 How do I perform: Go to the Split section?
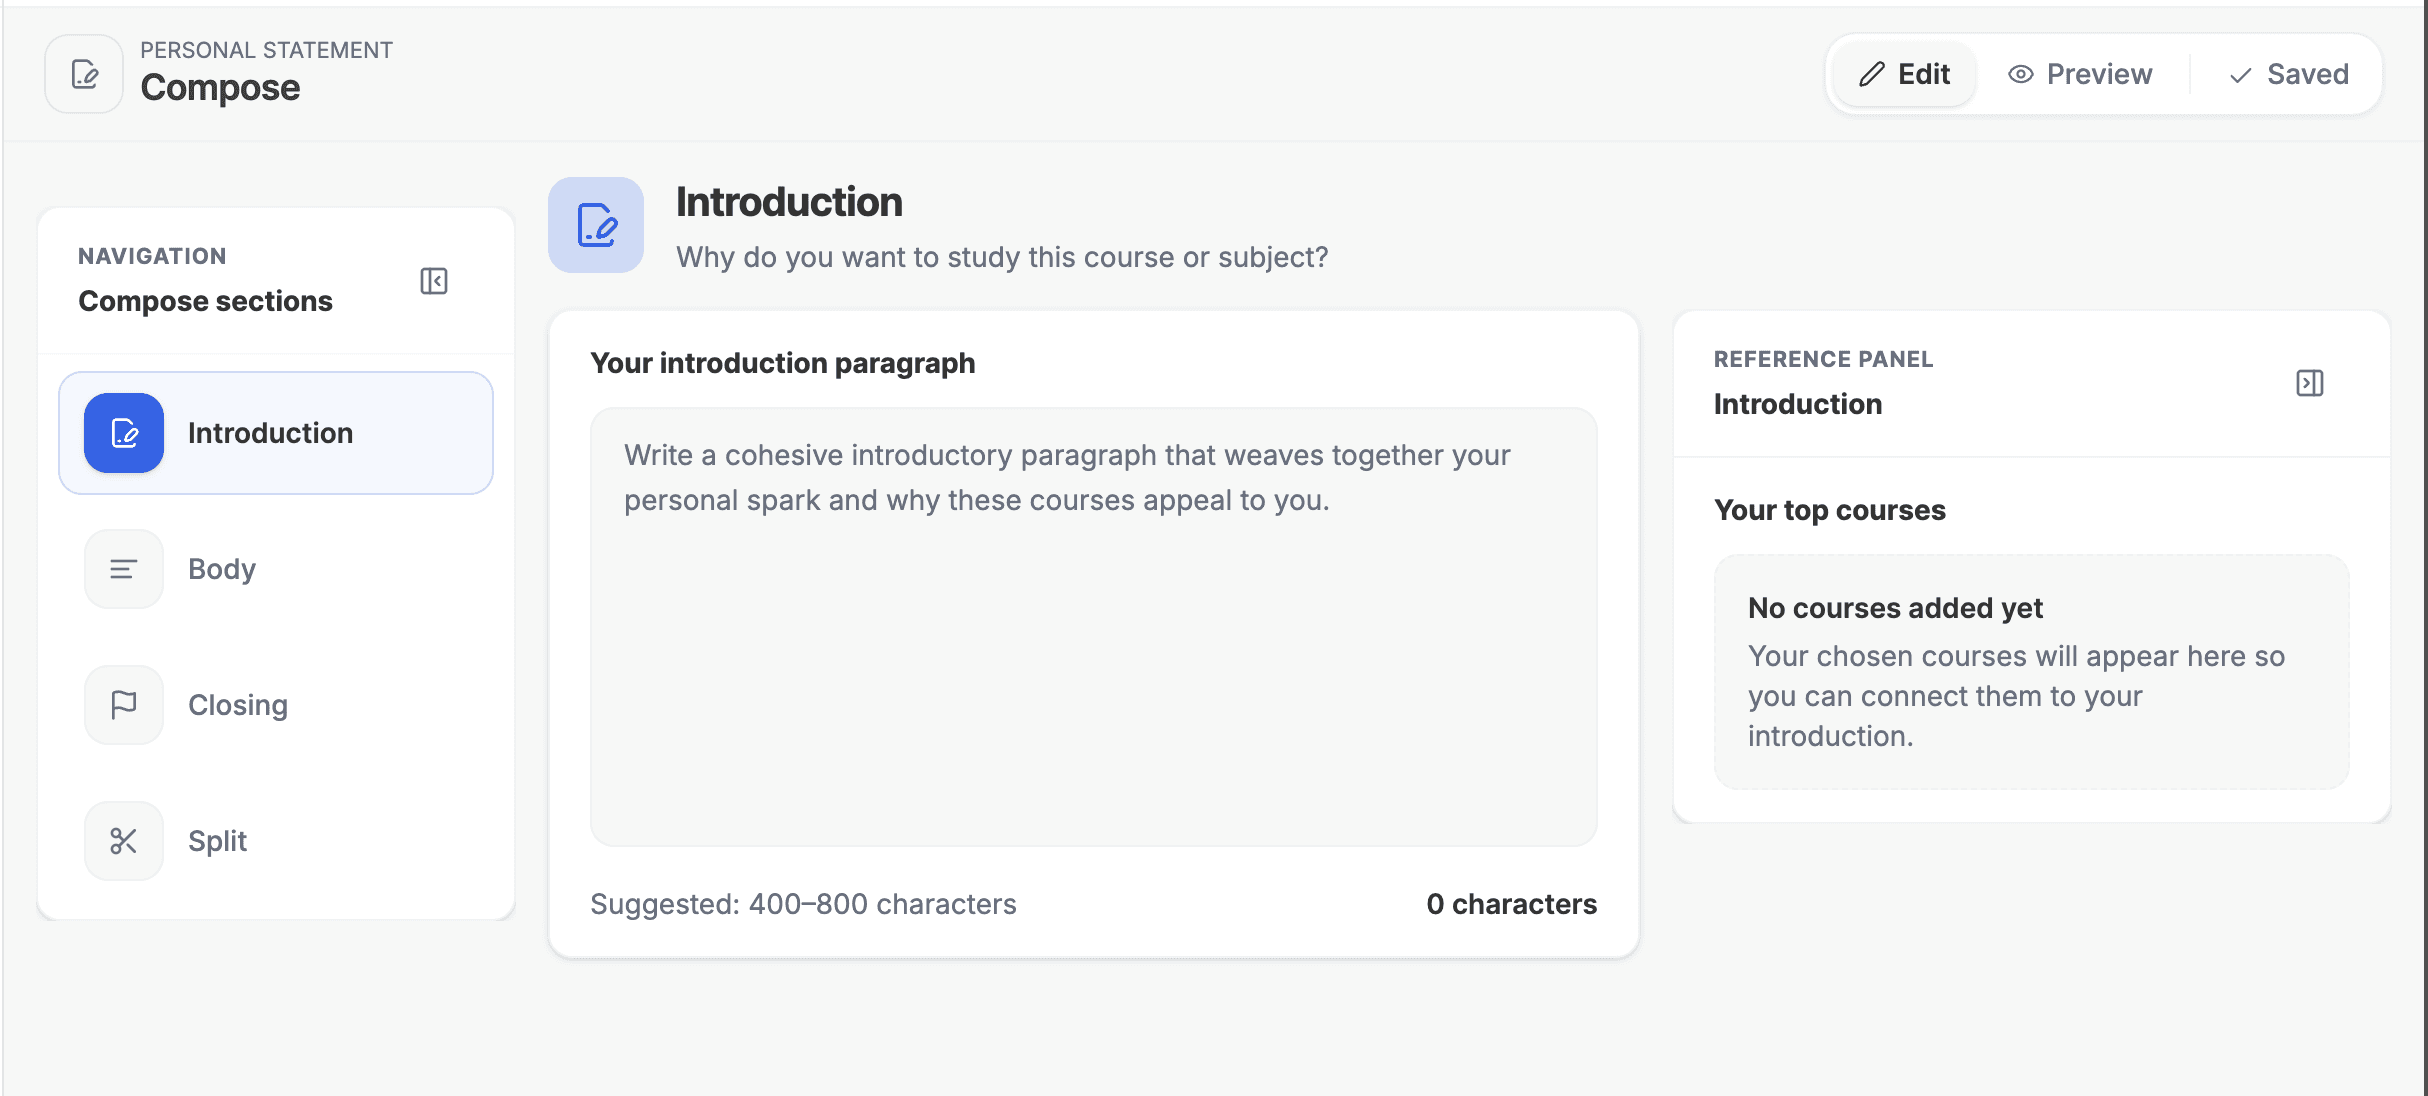(x=218, y=841)
